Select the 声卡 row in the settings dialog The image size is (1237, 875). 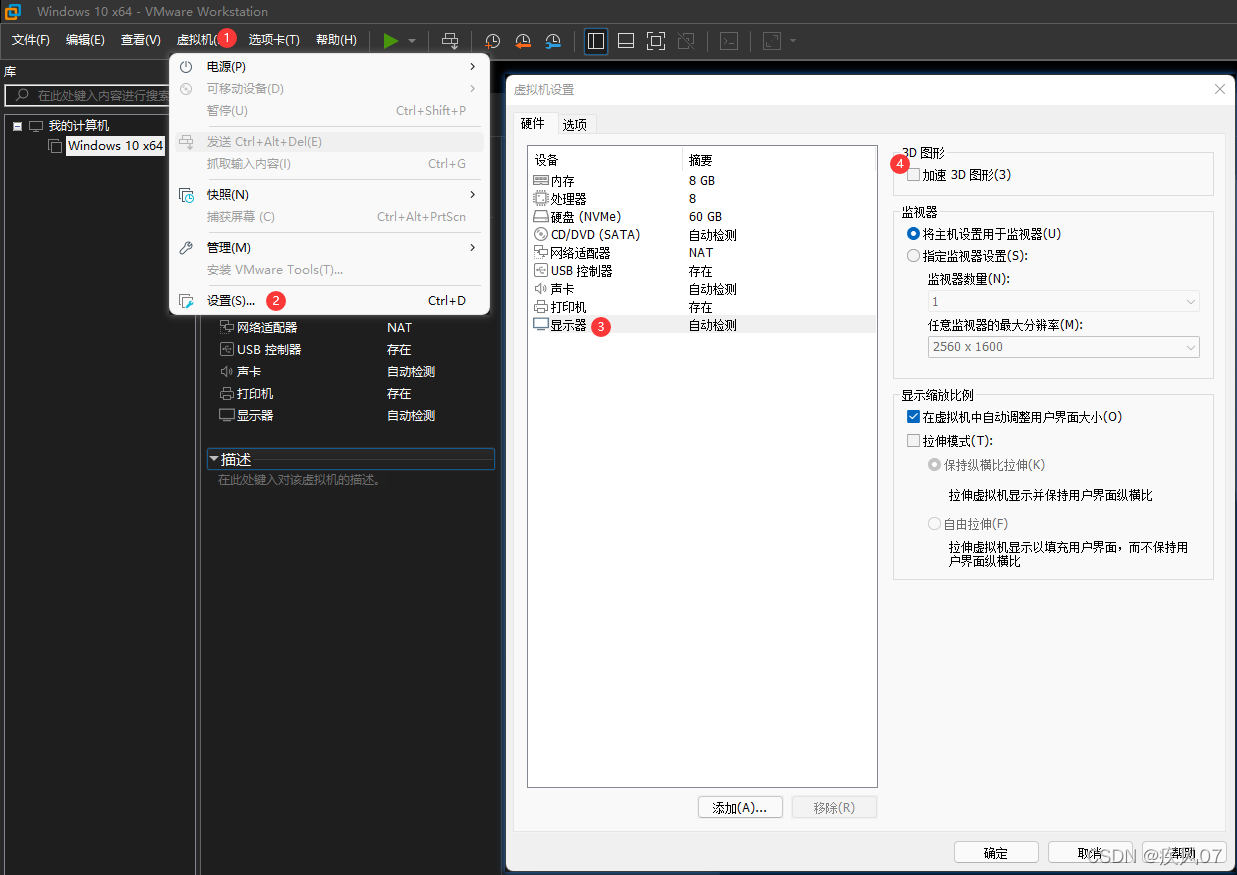click(702, 289)
